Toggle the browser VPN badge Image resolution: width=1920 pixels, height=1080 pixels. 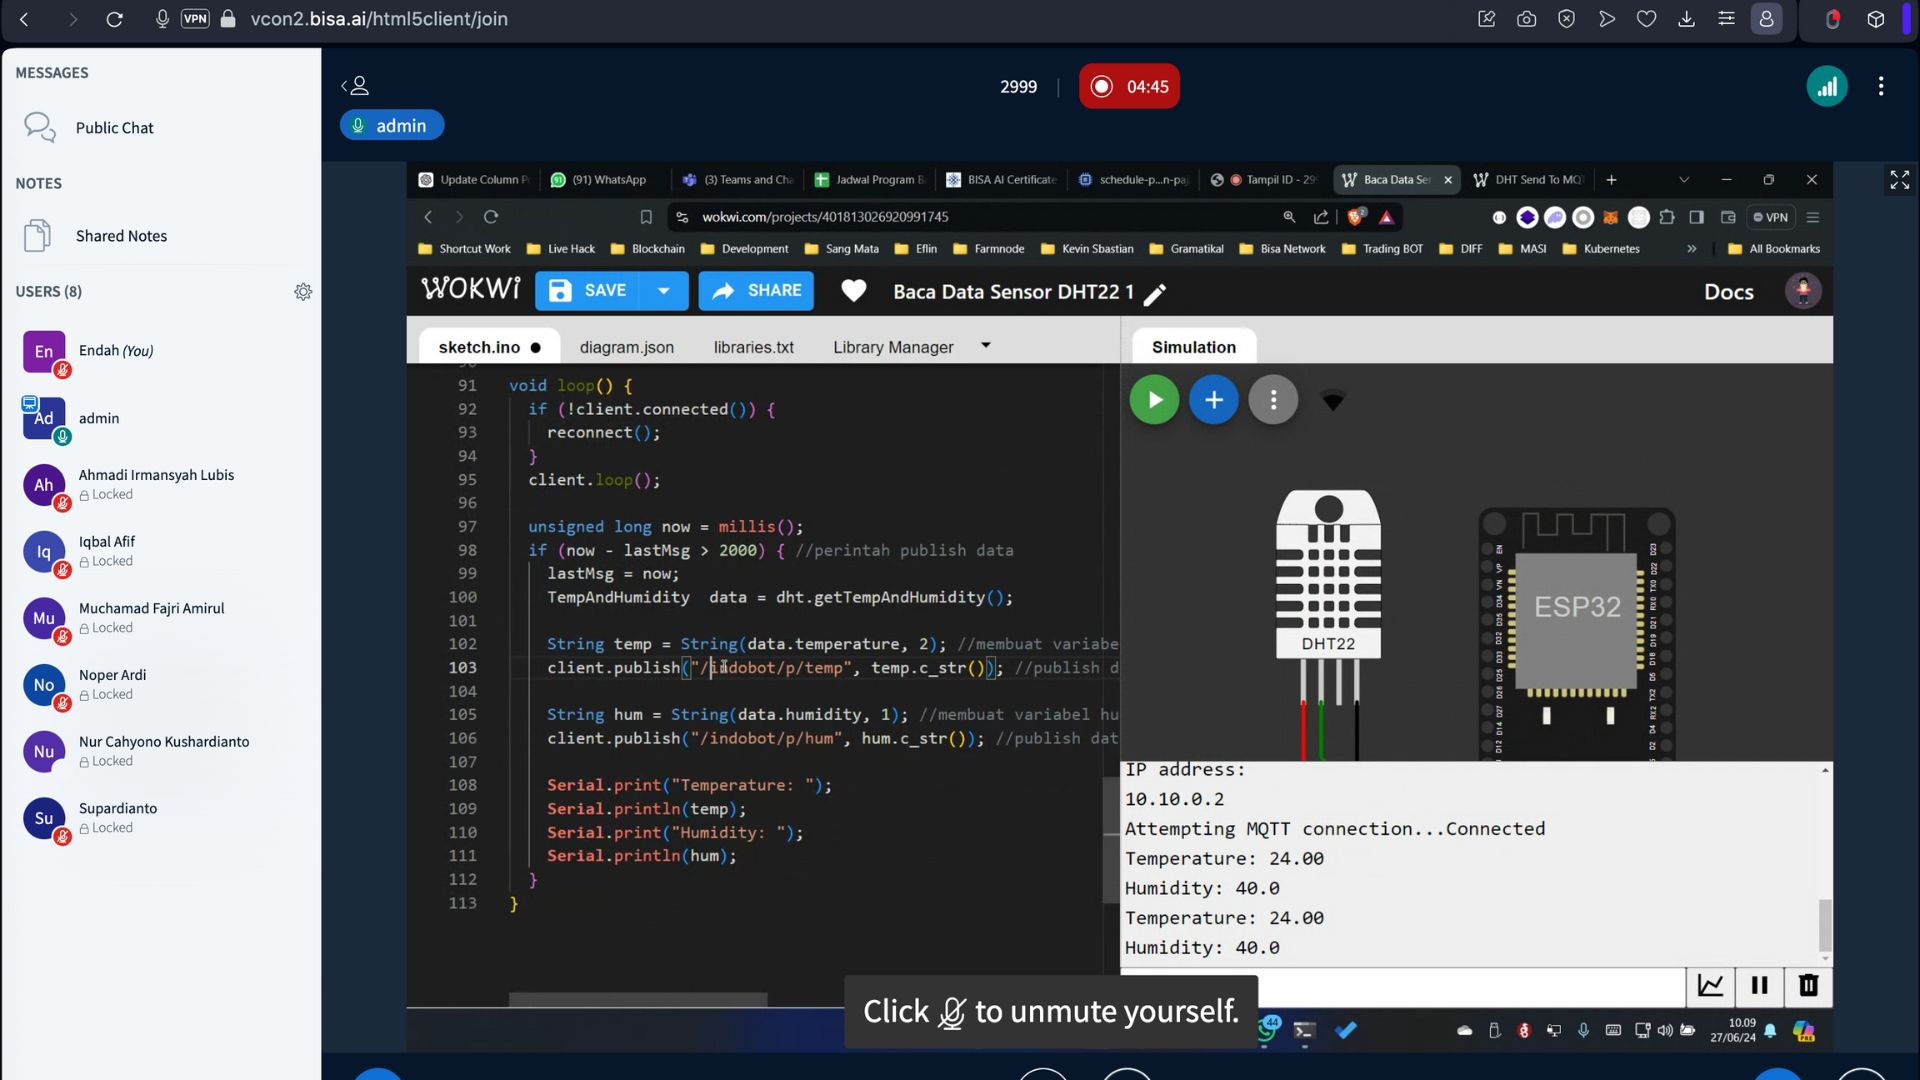coord(195,19)
